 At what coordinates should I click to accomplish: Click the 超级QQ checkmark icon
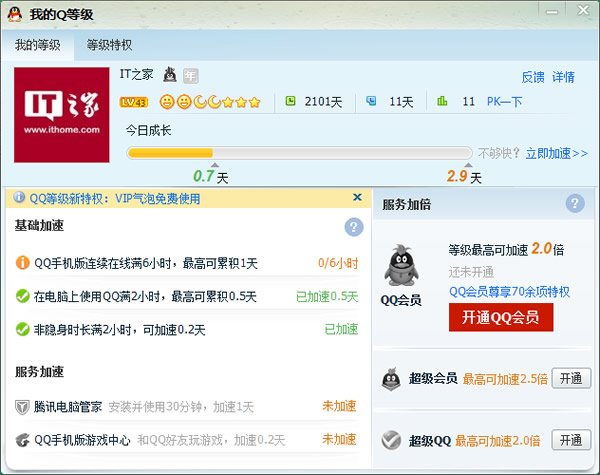click(391, 440)
